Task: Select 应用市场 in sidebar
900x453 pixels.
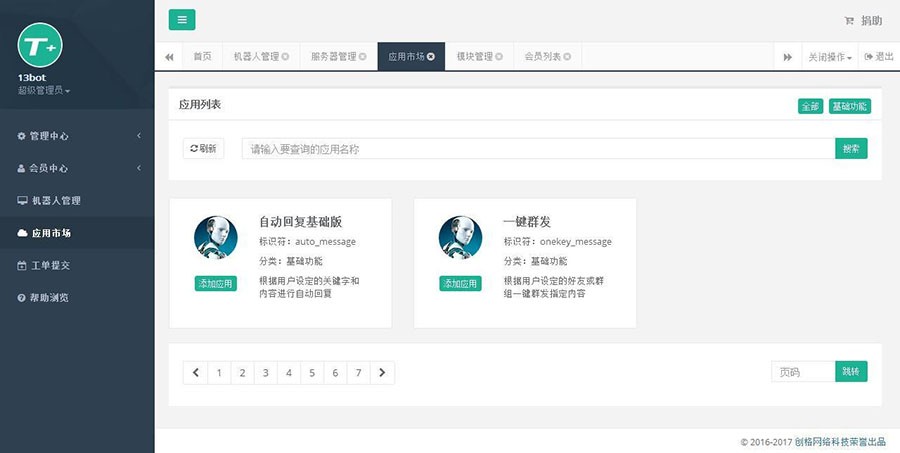Action: (x=77, y=233)
